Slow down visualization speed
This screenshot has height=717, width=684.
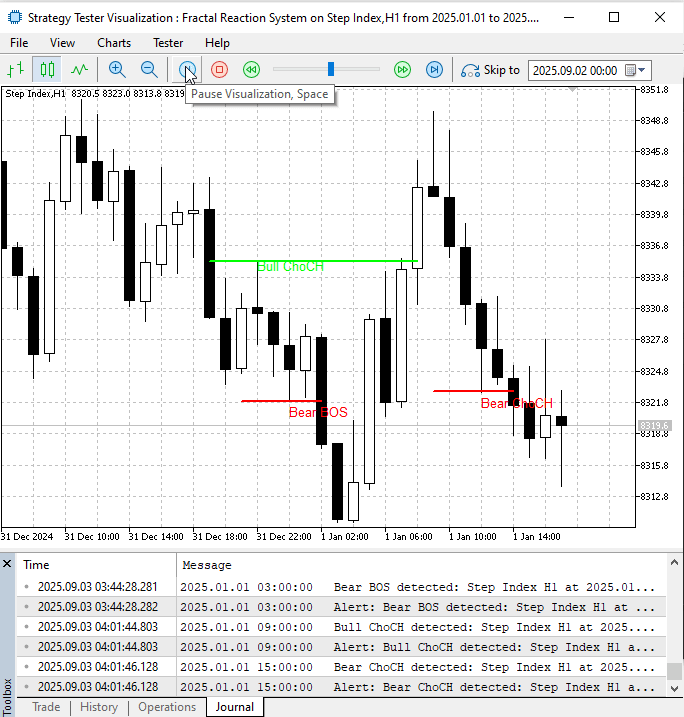[251, 70]
